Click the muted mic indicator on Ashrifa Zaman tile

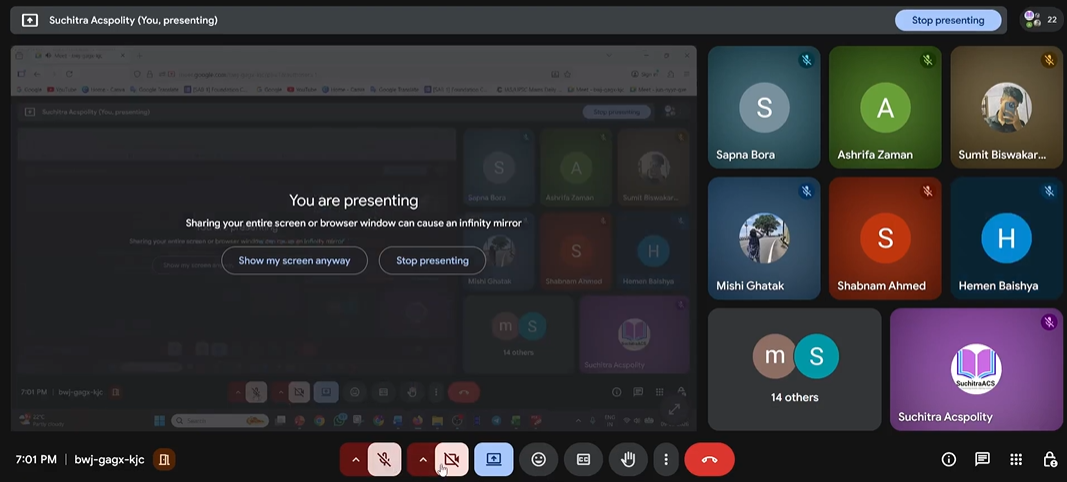(928, 61)
